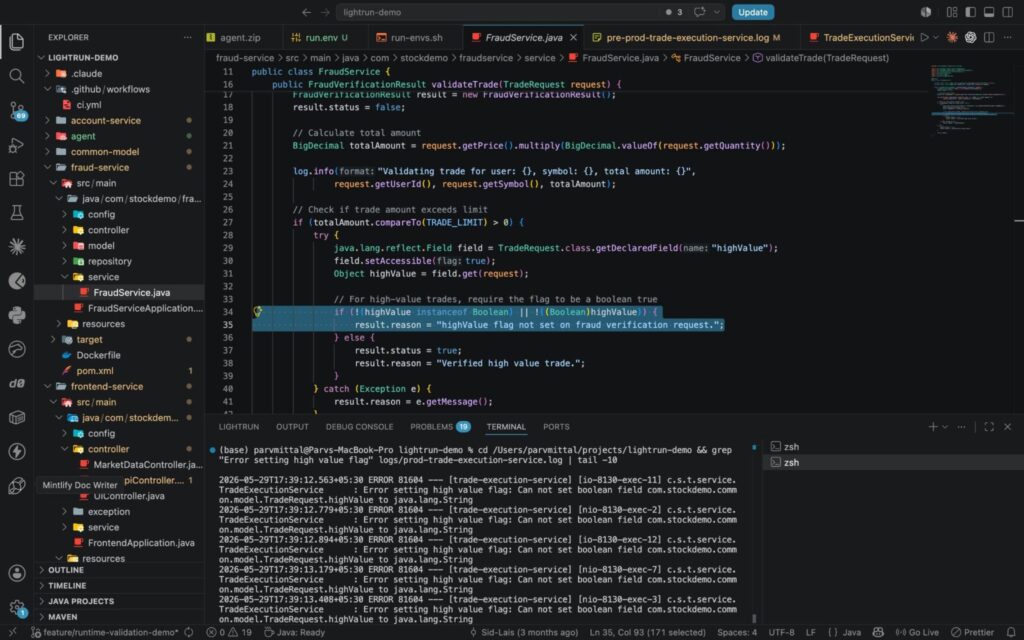
Task: Click the ChatGPT icon in editor toolbar
Action: pyautogui.click(x=970, y=37)
